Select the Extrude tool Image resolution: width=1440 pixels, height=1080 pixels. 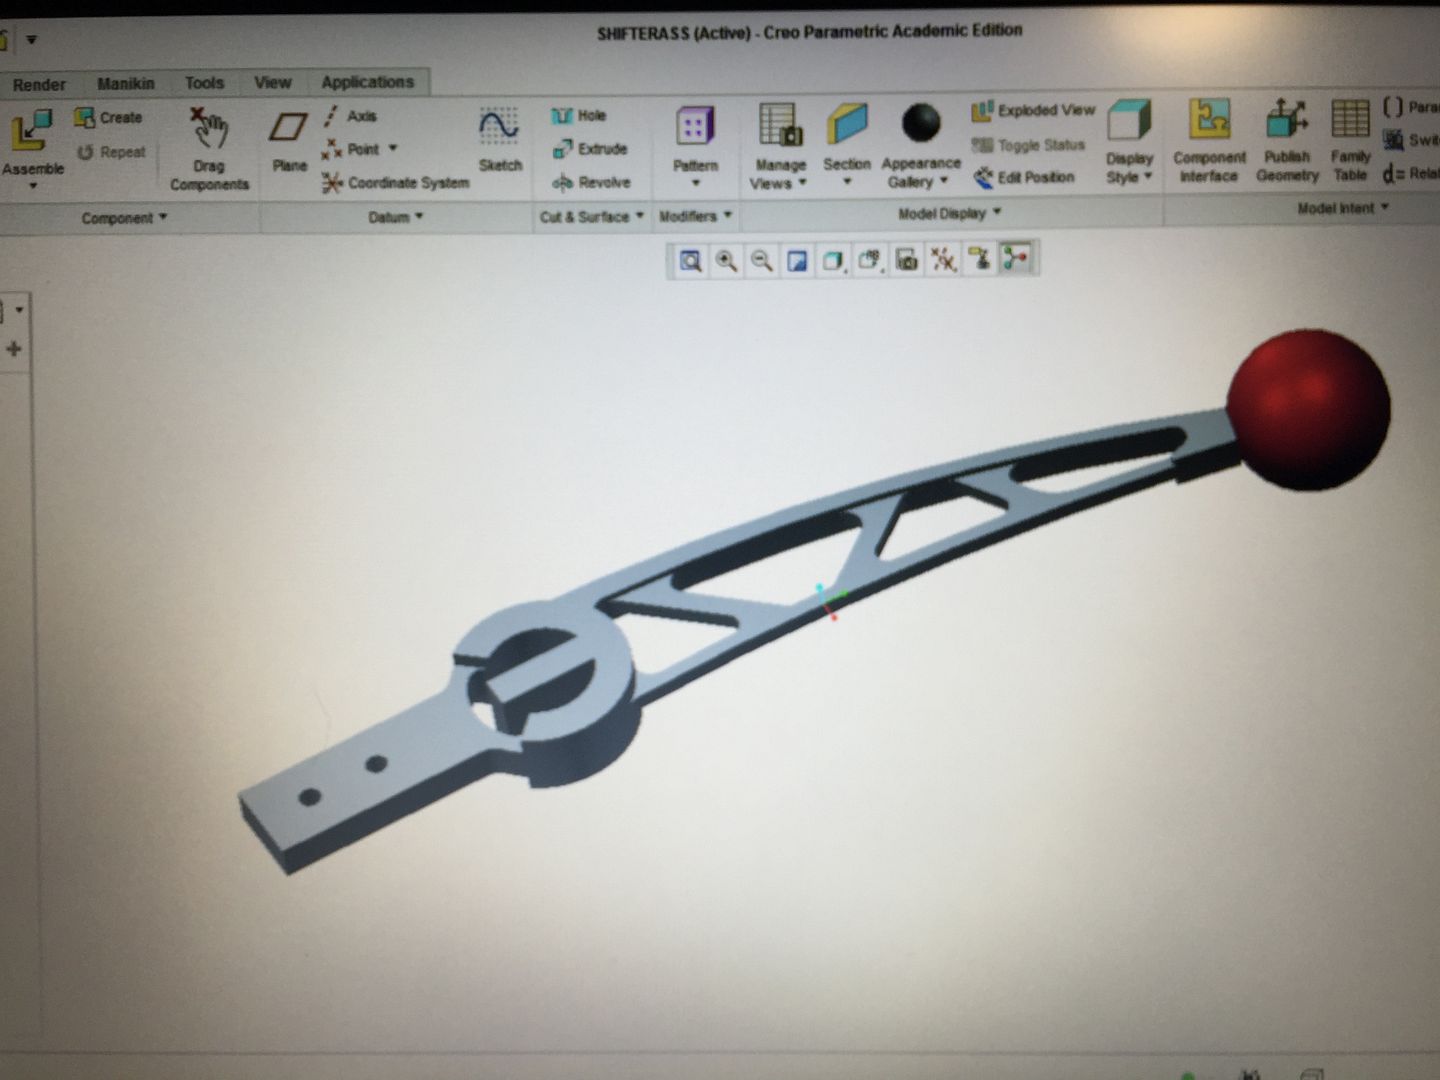click(x=590, y=149)
